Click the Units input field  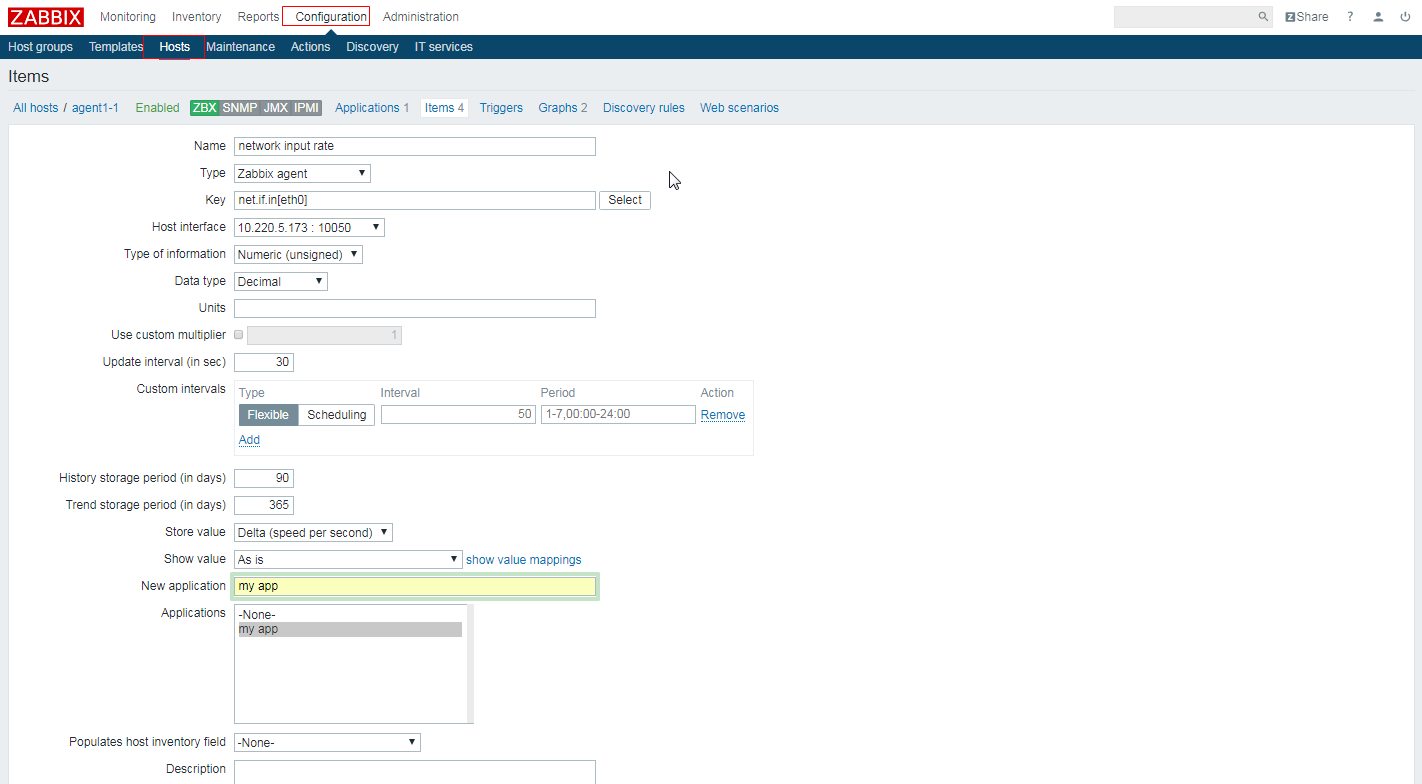tap(415, 309)
